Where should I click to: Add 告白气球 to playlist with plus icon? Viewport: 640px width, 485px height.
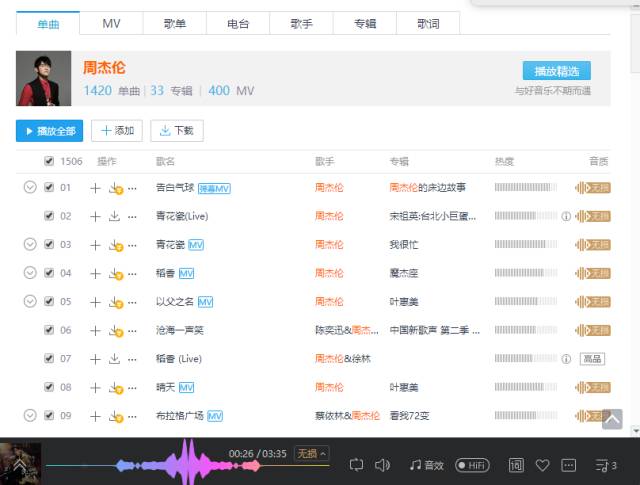pyautogui.click(x=95, y=188)
